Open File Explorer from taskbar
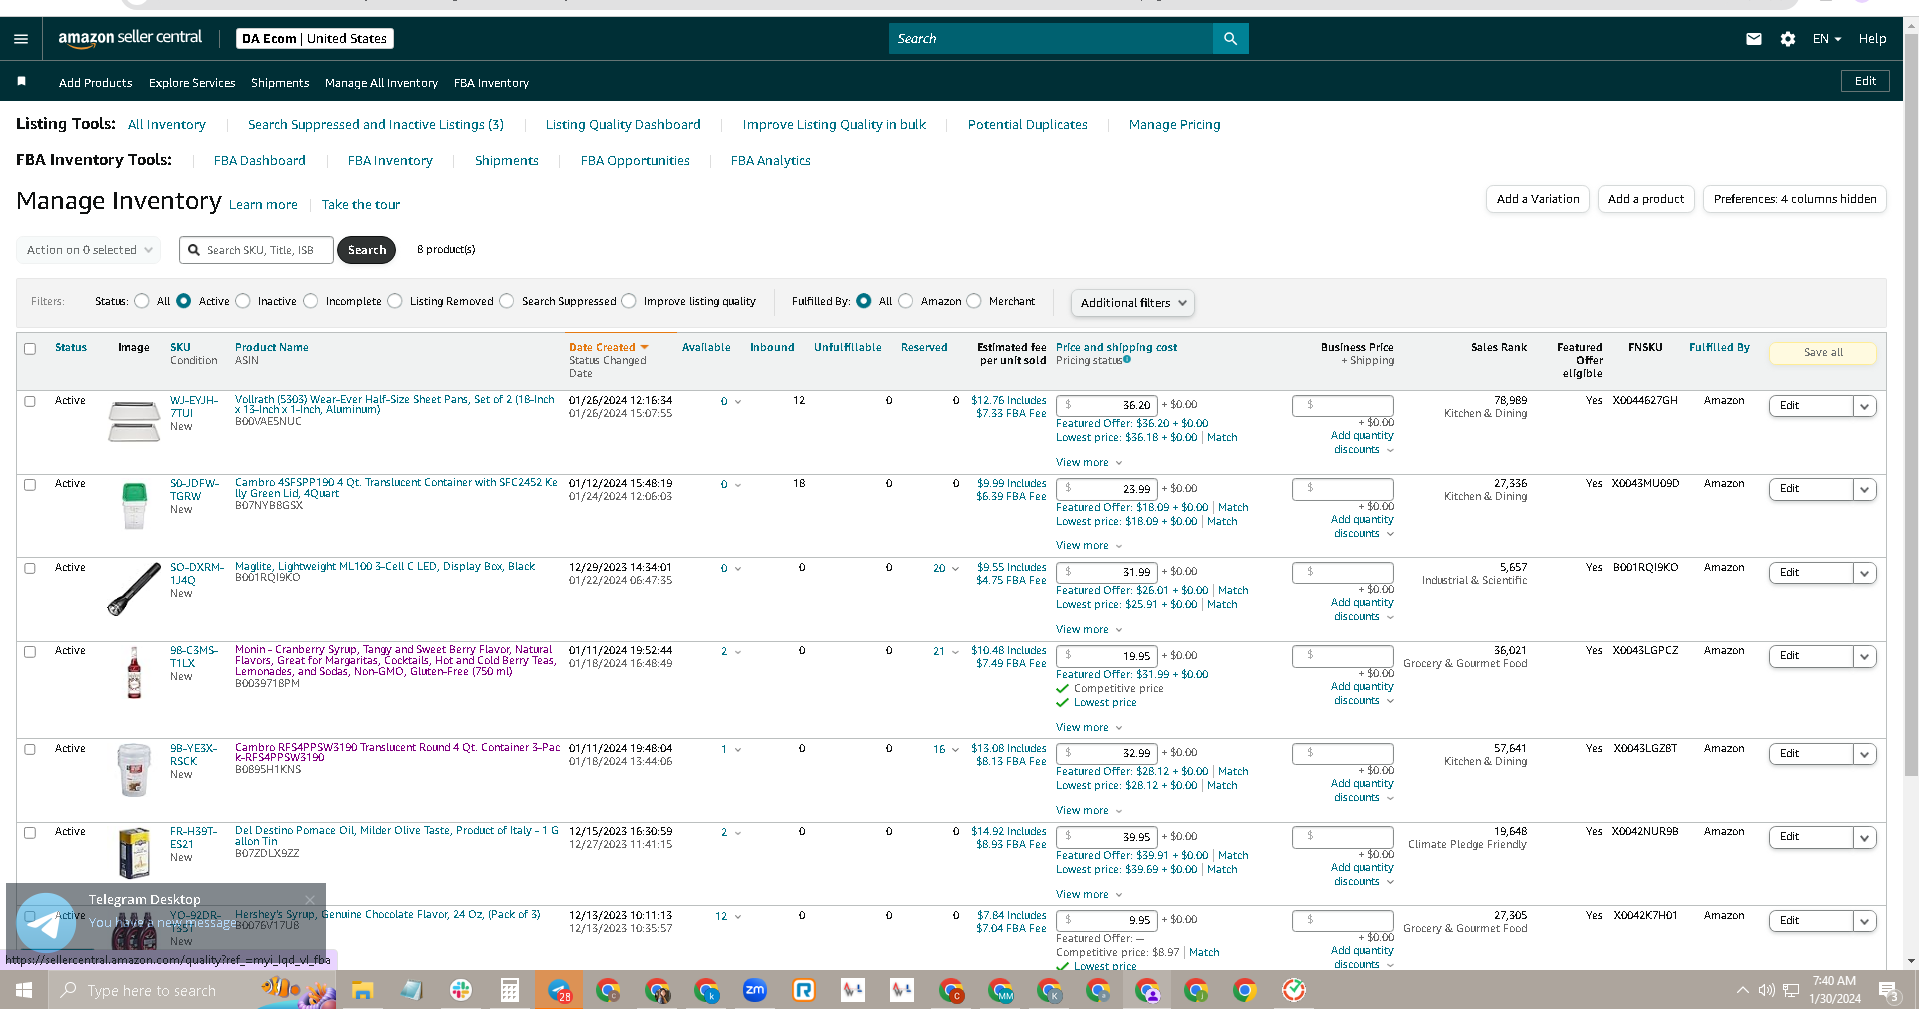The image size is (1919, 1009). 362,990
